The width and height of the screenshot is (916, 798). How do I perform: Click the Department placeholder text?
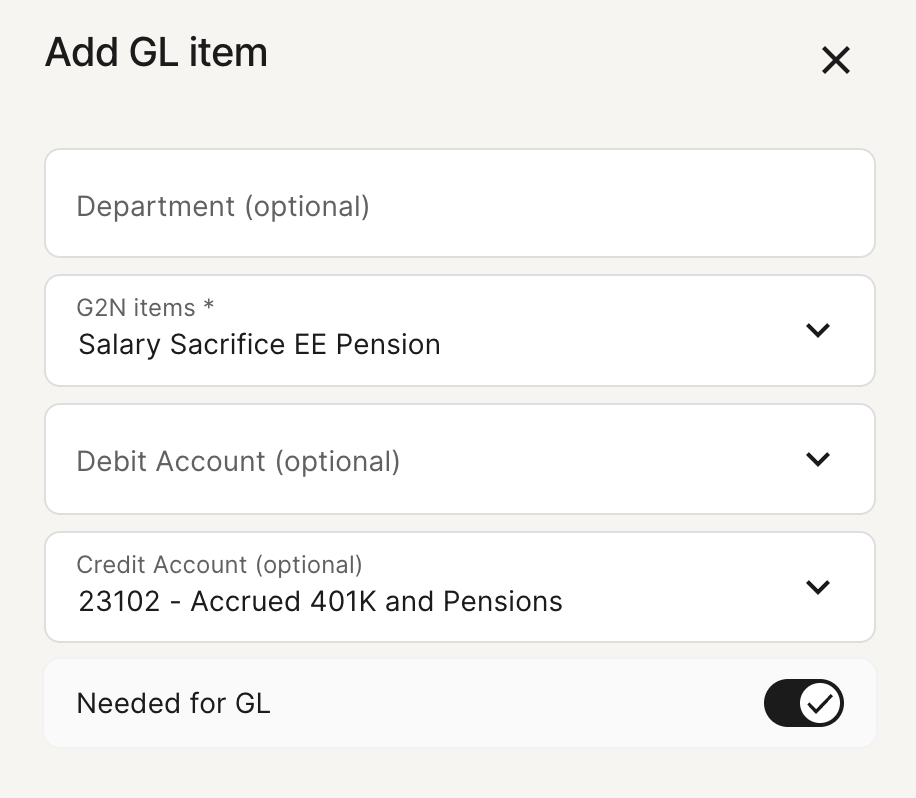(223, 206)
